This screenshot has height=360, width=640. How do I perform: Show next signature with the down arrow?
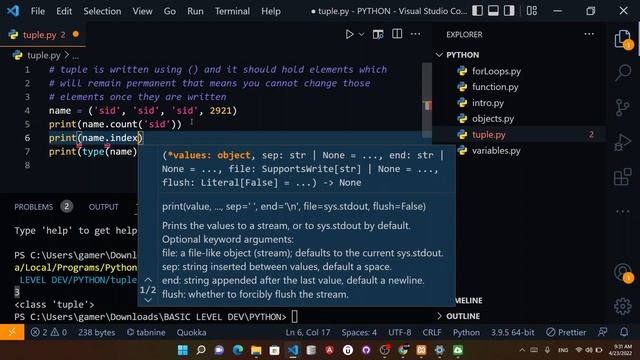click(x=148, y=300)
